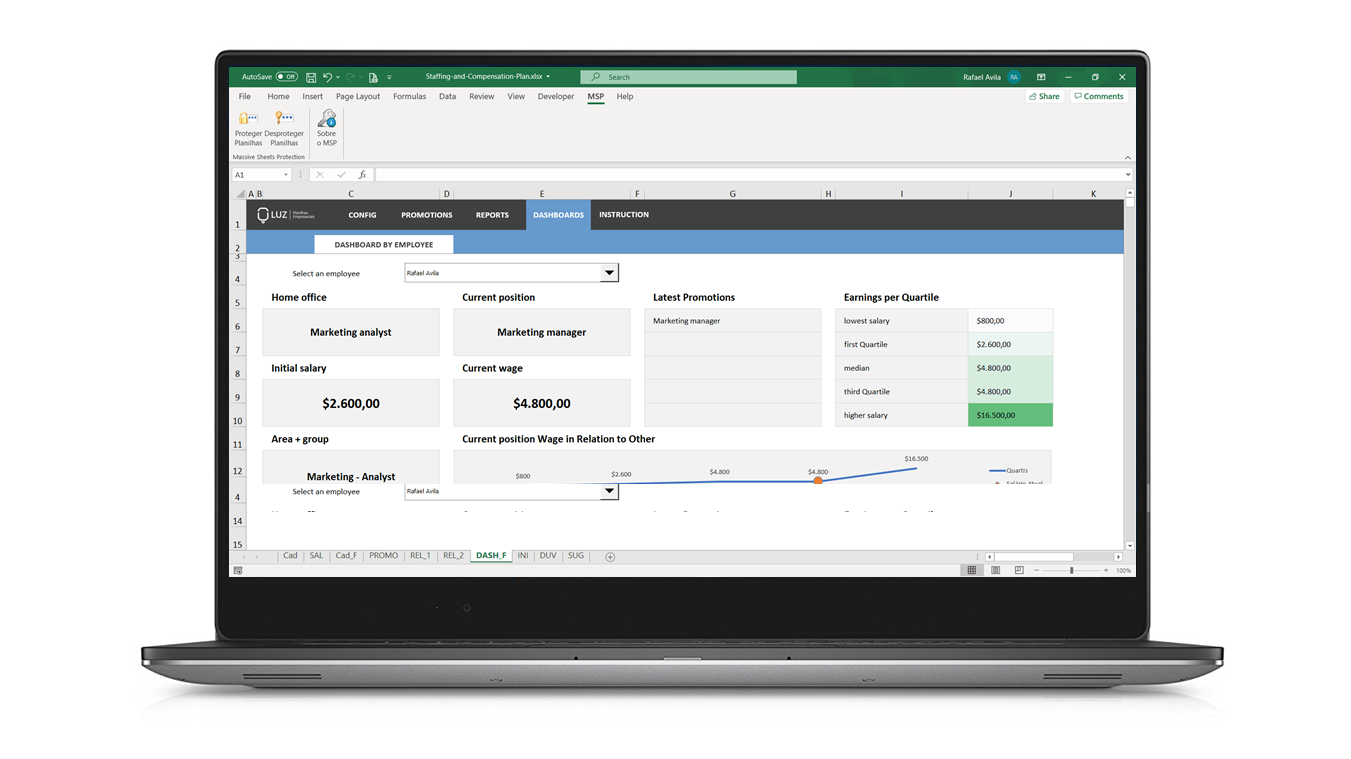Toggle AutoSave off switch
The height and width of the screenshot is (759, 1351).
286,76
